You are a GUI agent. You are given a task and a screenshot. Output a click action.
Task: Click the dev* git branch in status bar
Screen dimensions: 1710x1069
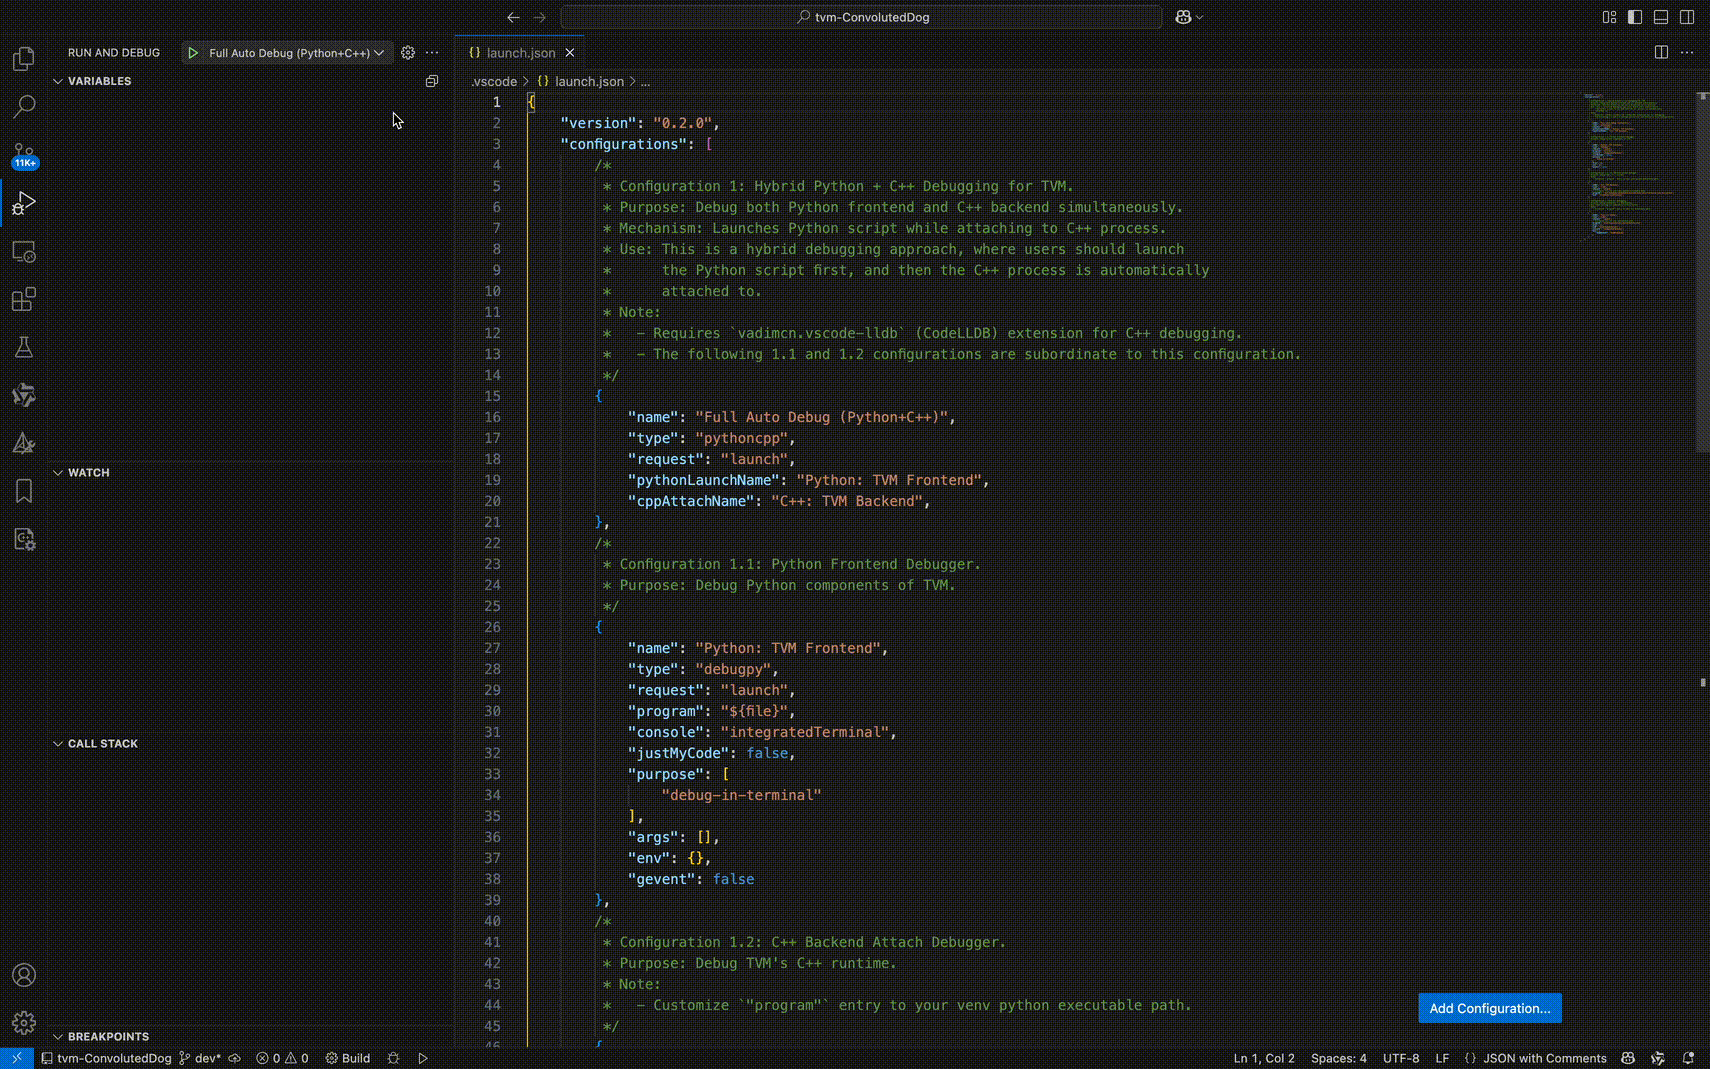click(x=200, y=1058)
